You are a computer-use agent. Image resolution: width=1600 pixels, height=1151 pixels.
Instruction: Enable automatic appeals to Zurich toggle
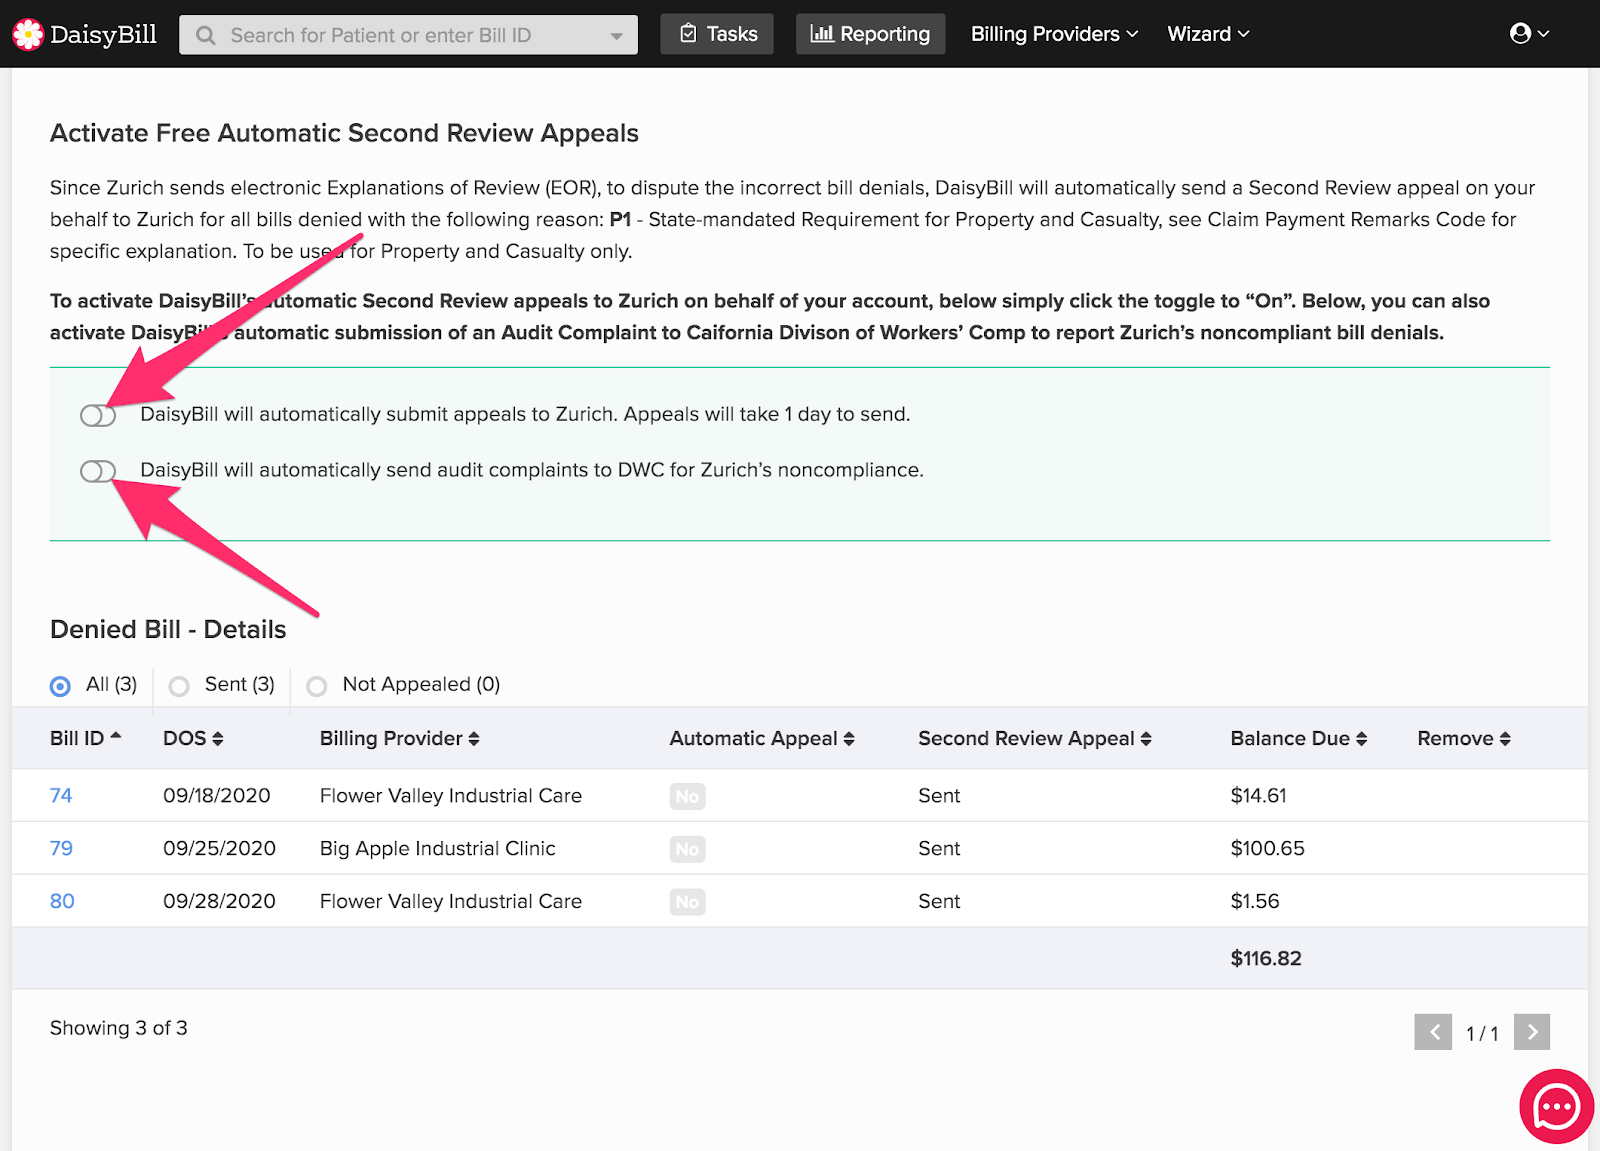pyautogui.click(x=98, y=415)
